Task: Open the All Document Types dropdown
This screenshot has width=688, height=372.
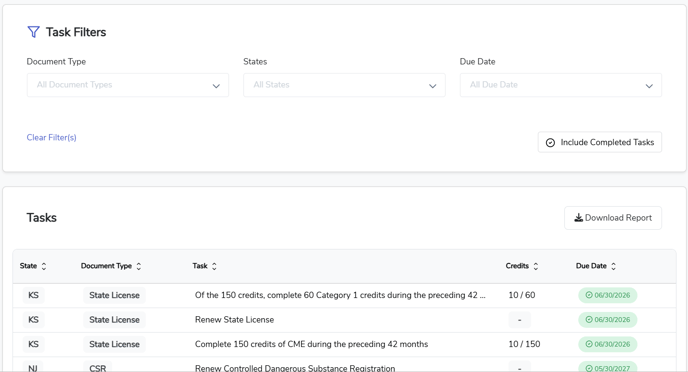Action: [128, 85]
